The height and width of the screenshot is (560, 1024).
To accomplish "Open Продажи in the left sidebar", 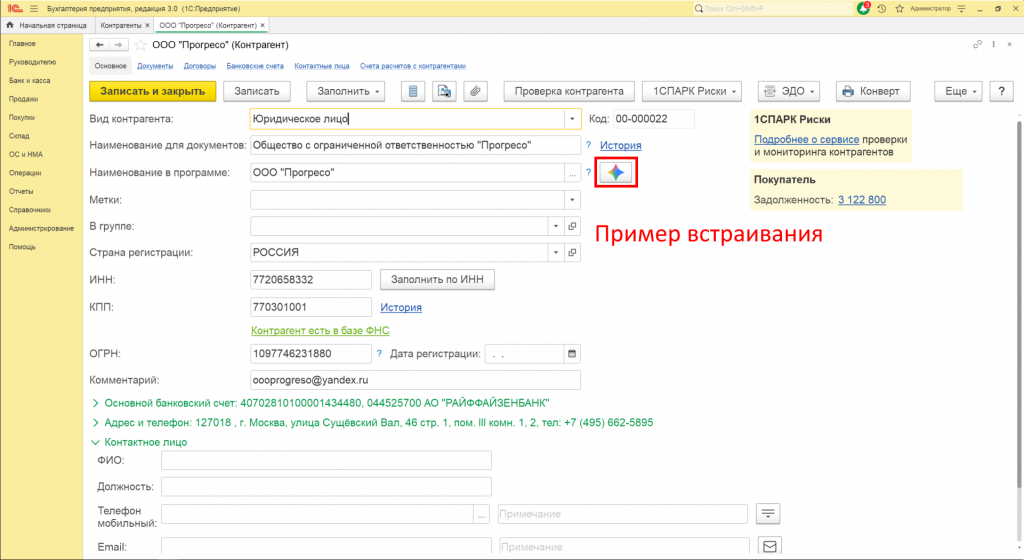I will click(24, 99).
